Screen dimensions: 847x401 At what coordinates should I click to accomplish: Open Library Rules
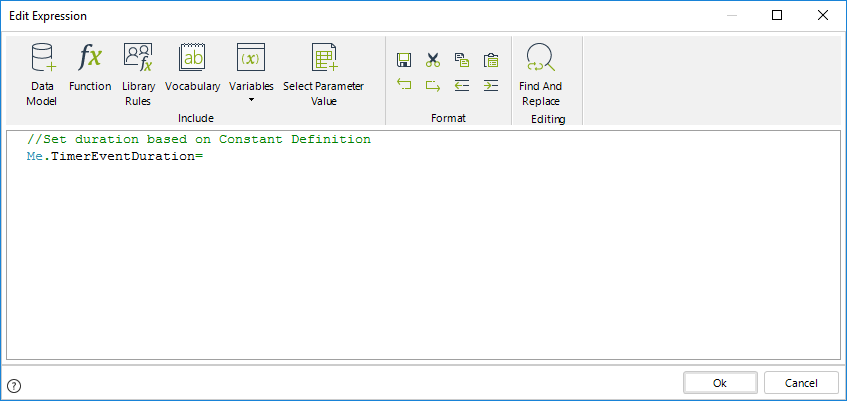click(x=139, y=74)
